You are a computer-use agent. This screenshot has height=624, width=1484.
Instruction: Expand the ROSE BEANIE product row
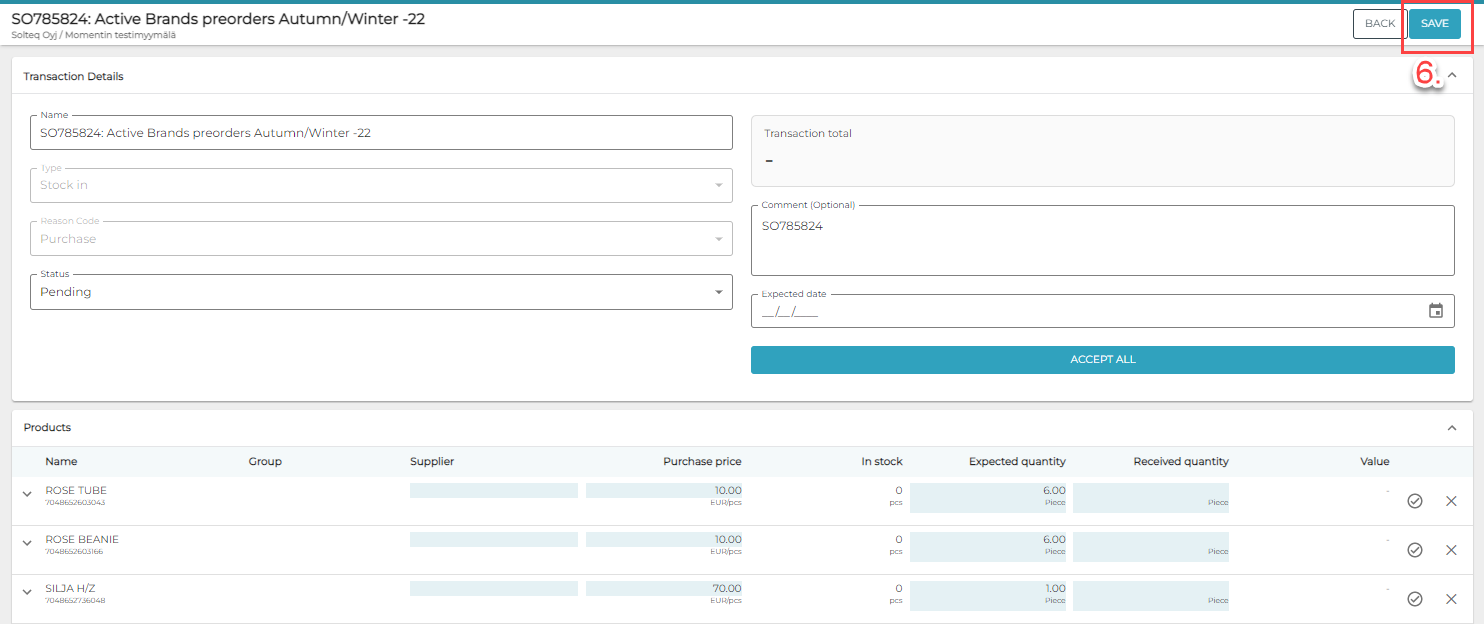28,543
